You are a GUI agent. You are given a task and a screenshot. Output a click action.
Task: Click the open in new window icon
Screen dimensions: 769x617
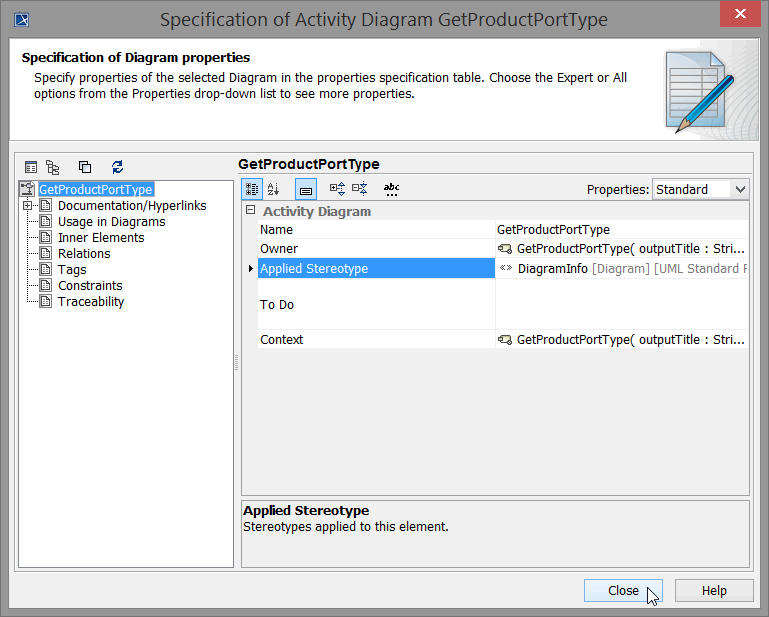pos(85,167)
